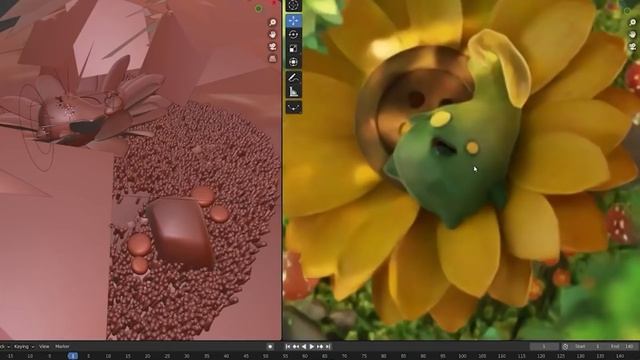The image size is (640, 360).
Task: Open the Keying dropdown in the timeline
Action: click(24, 347)
